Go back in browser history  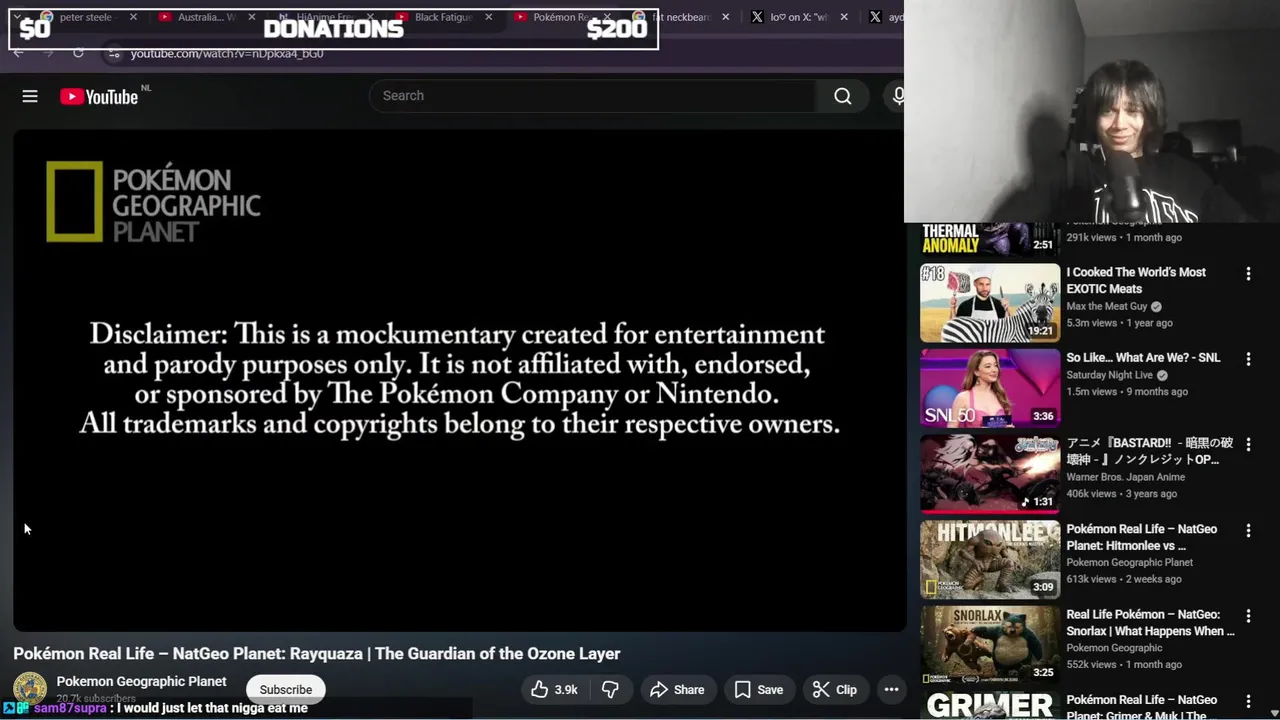[18, 52]
